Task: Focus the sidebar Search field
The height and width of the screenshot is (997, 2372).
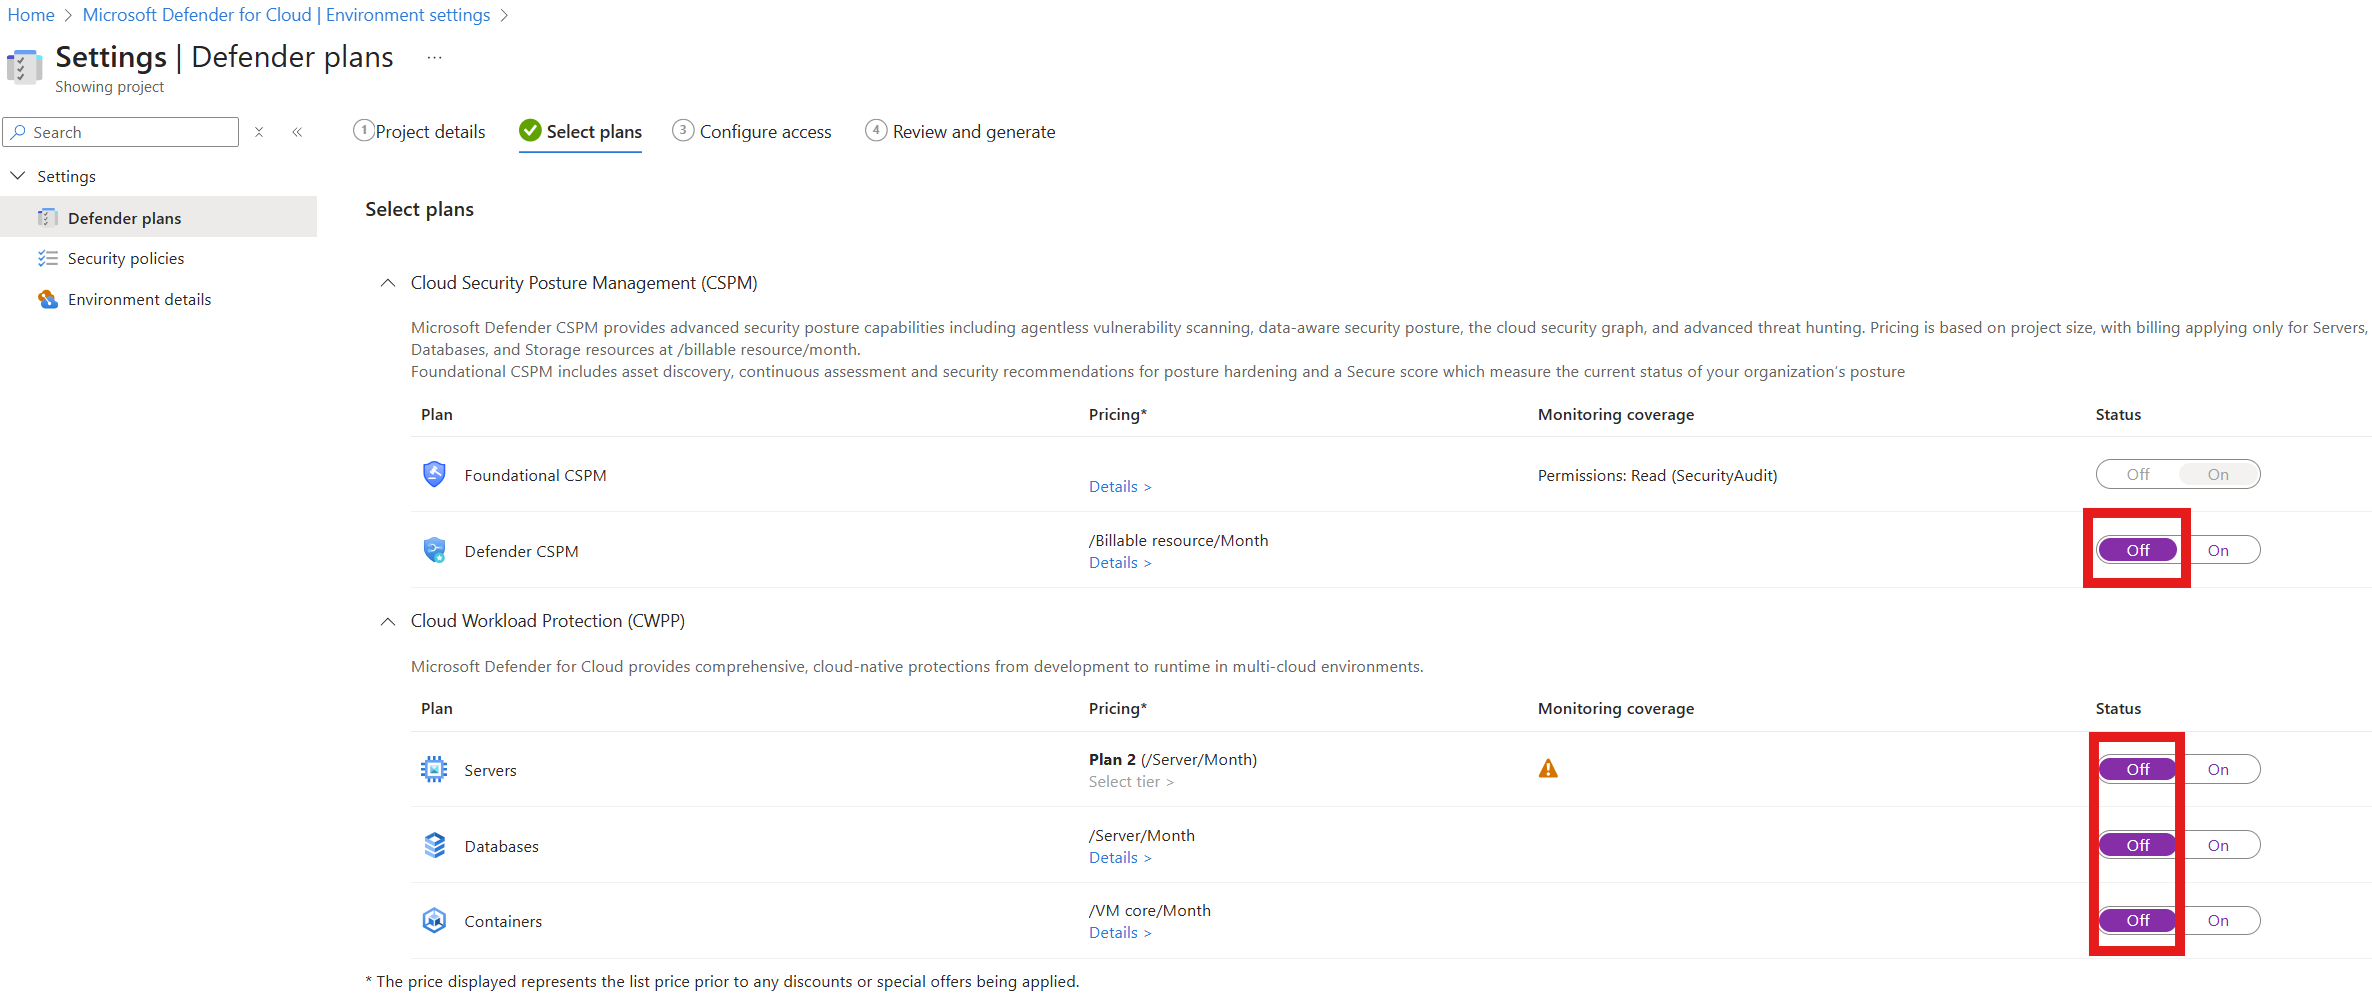Action: point(121,132)
